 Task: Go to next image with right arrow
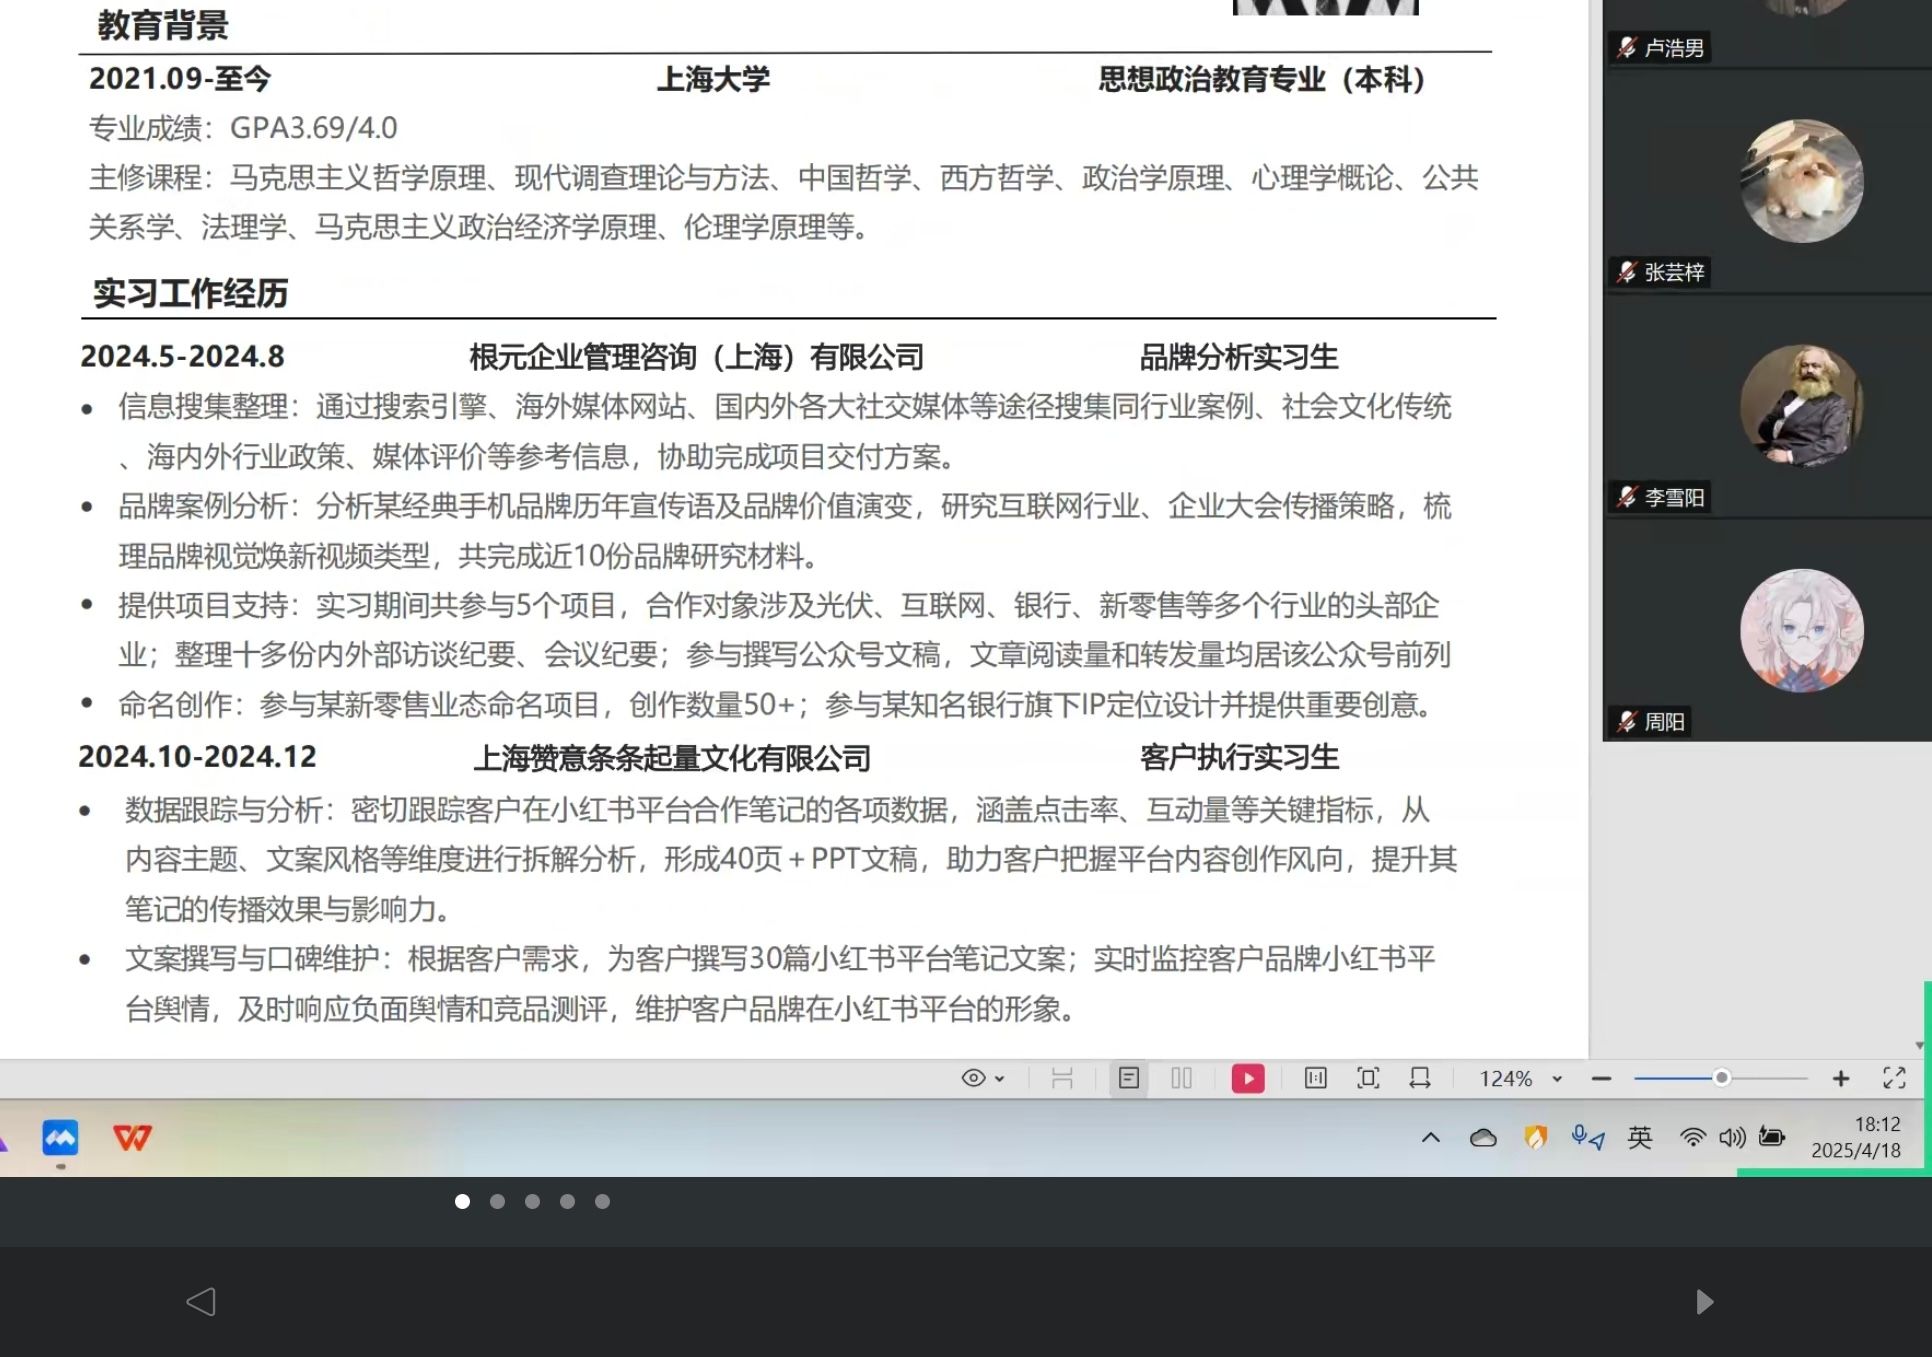[1705, 1301]
